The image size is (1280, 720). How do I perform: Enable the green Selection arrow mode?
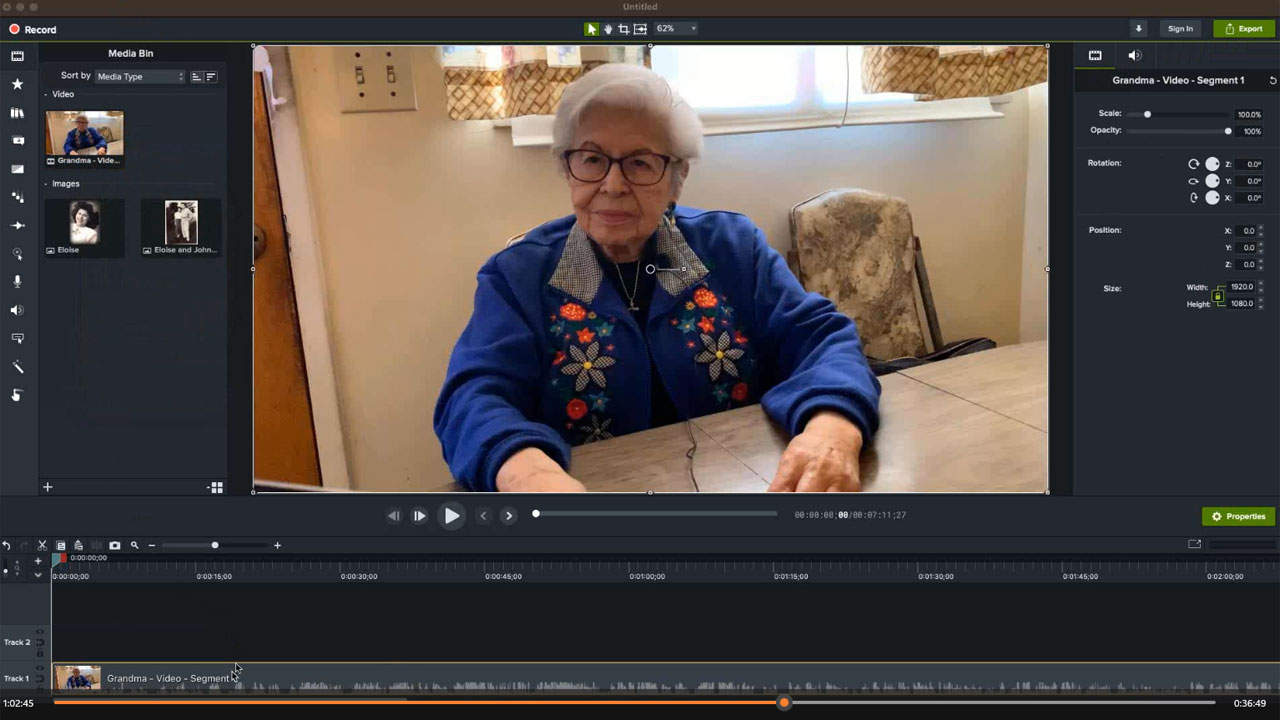pos(591,28)
